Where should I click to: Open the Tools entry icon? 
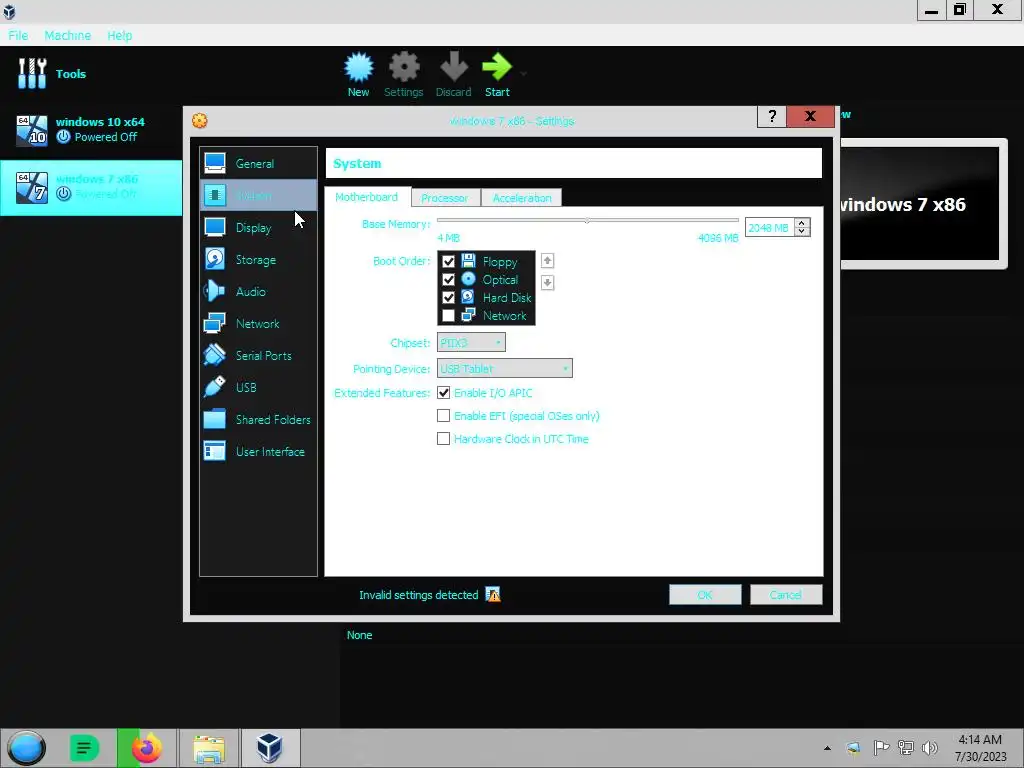32,73
